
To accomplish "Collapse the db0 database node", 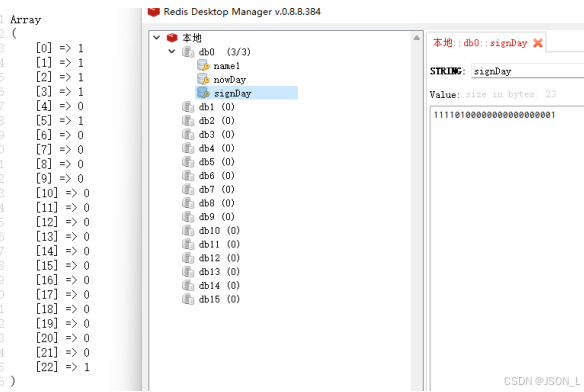I will coord(172,51).
